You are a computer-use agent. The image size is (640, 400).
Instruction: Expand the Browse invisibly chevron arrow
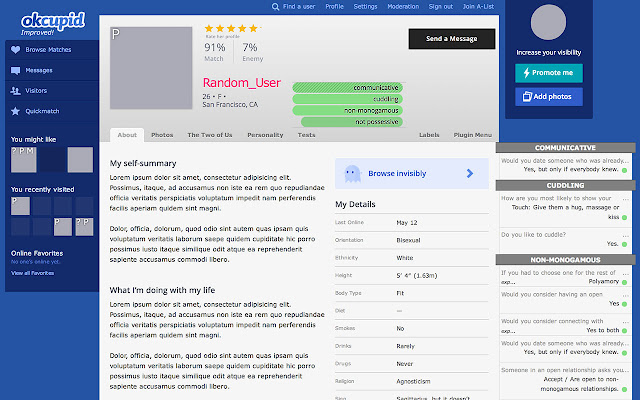470,173
